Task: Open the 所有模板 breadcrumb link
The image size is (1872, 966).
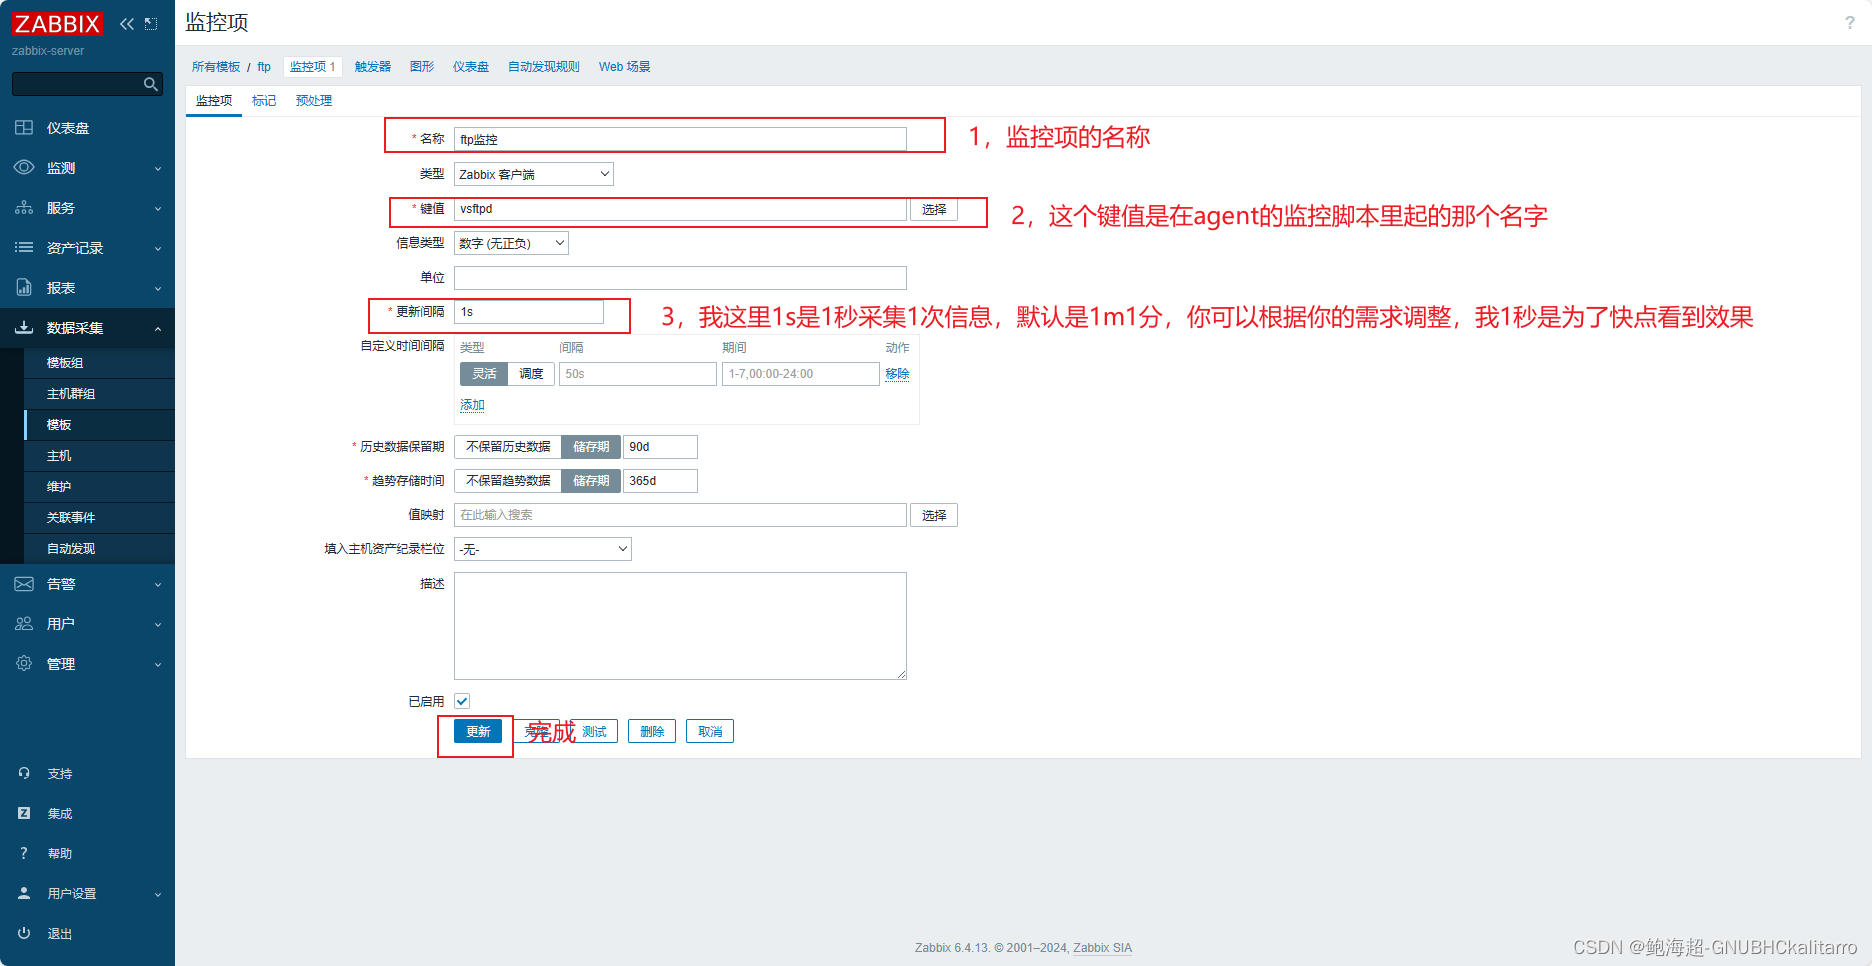Action: click(x=216, y=67)
